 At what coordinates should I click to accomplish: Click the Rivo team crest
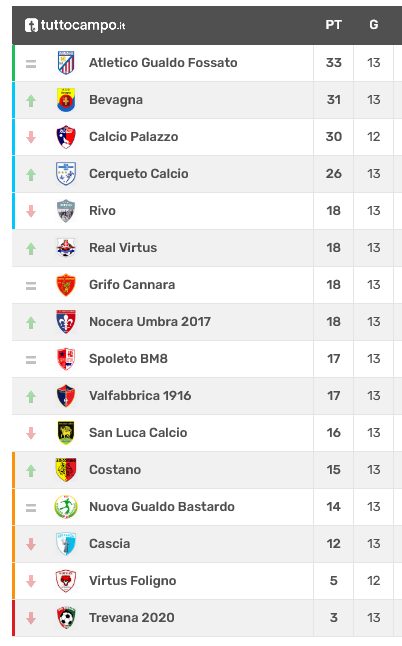[66, 211]
